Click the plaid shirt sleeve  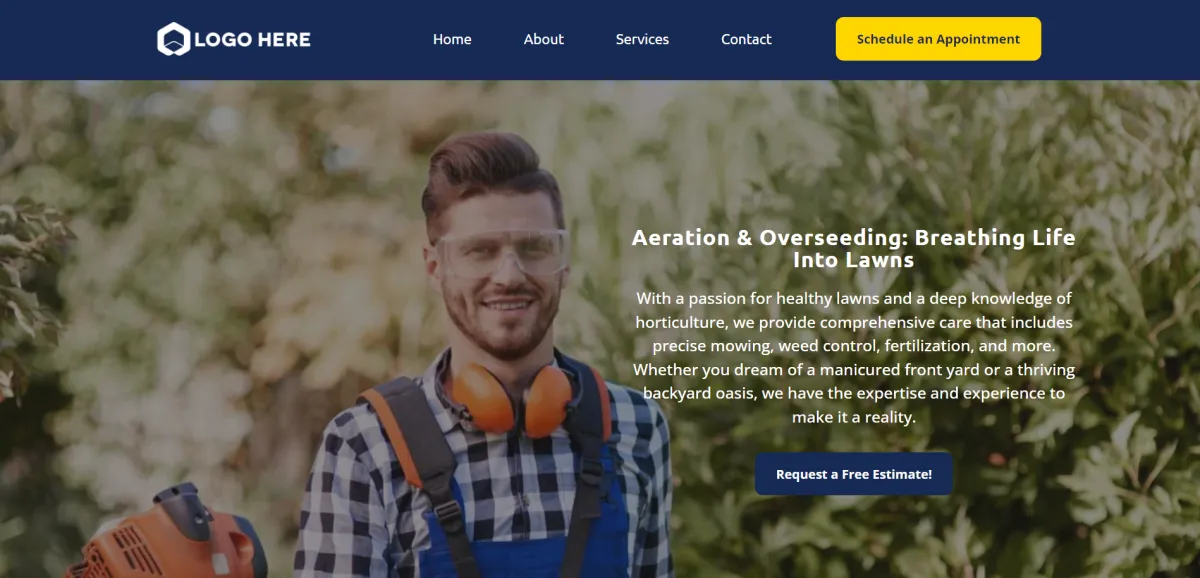click(330, 500)
